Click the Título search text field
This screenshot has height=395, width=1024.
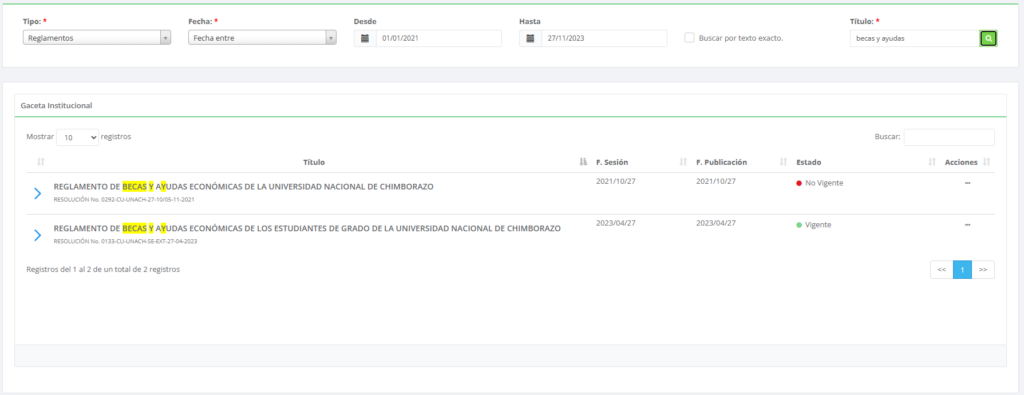click(x=914, y=39)
